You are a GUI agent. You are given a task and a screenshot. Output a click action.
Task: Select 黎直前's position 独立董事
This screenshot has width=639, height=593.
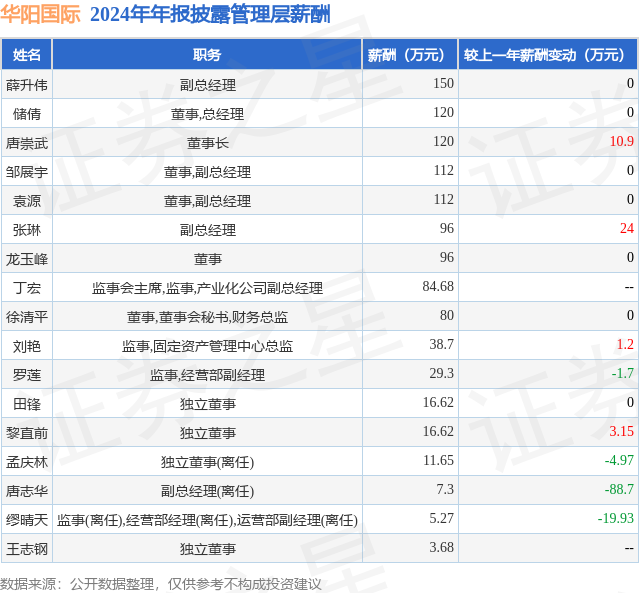coord(208,433)
